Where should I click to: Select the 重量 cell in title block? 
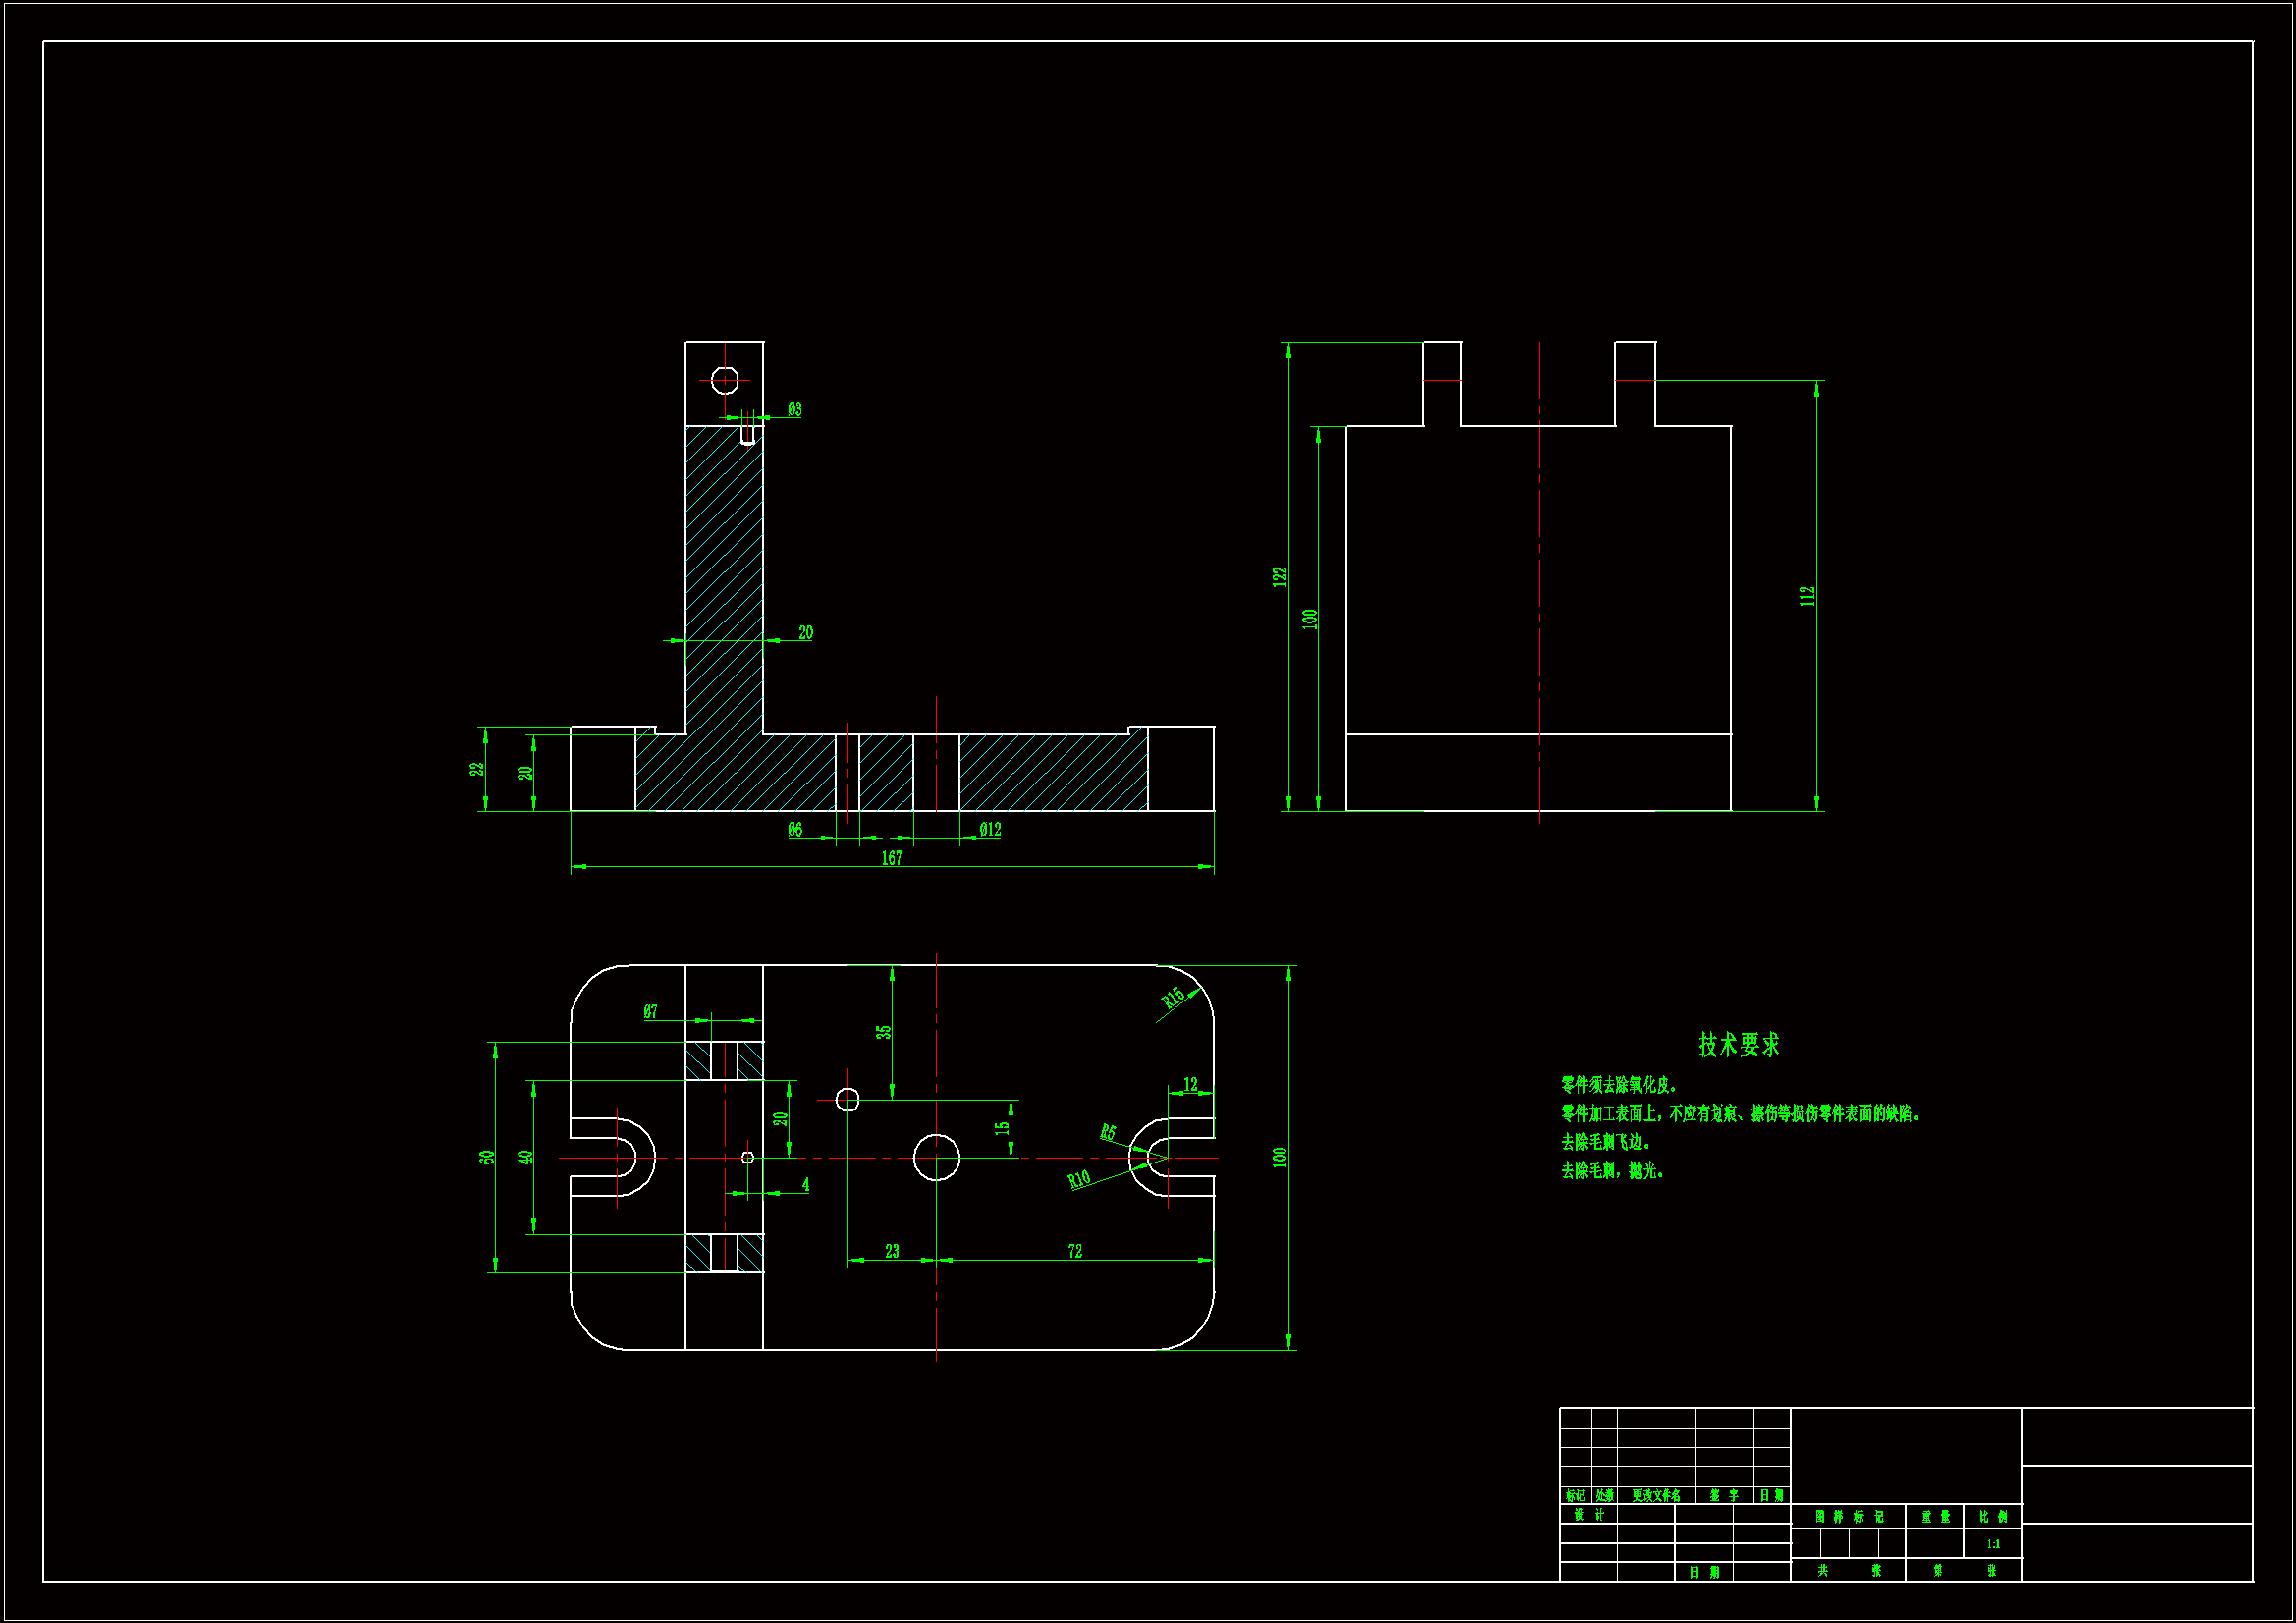click(x=1935, y=1517)
